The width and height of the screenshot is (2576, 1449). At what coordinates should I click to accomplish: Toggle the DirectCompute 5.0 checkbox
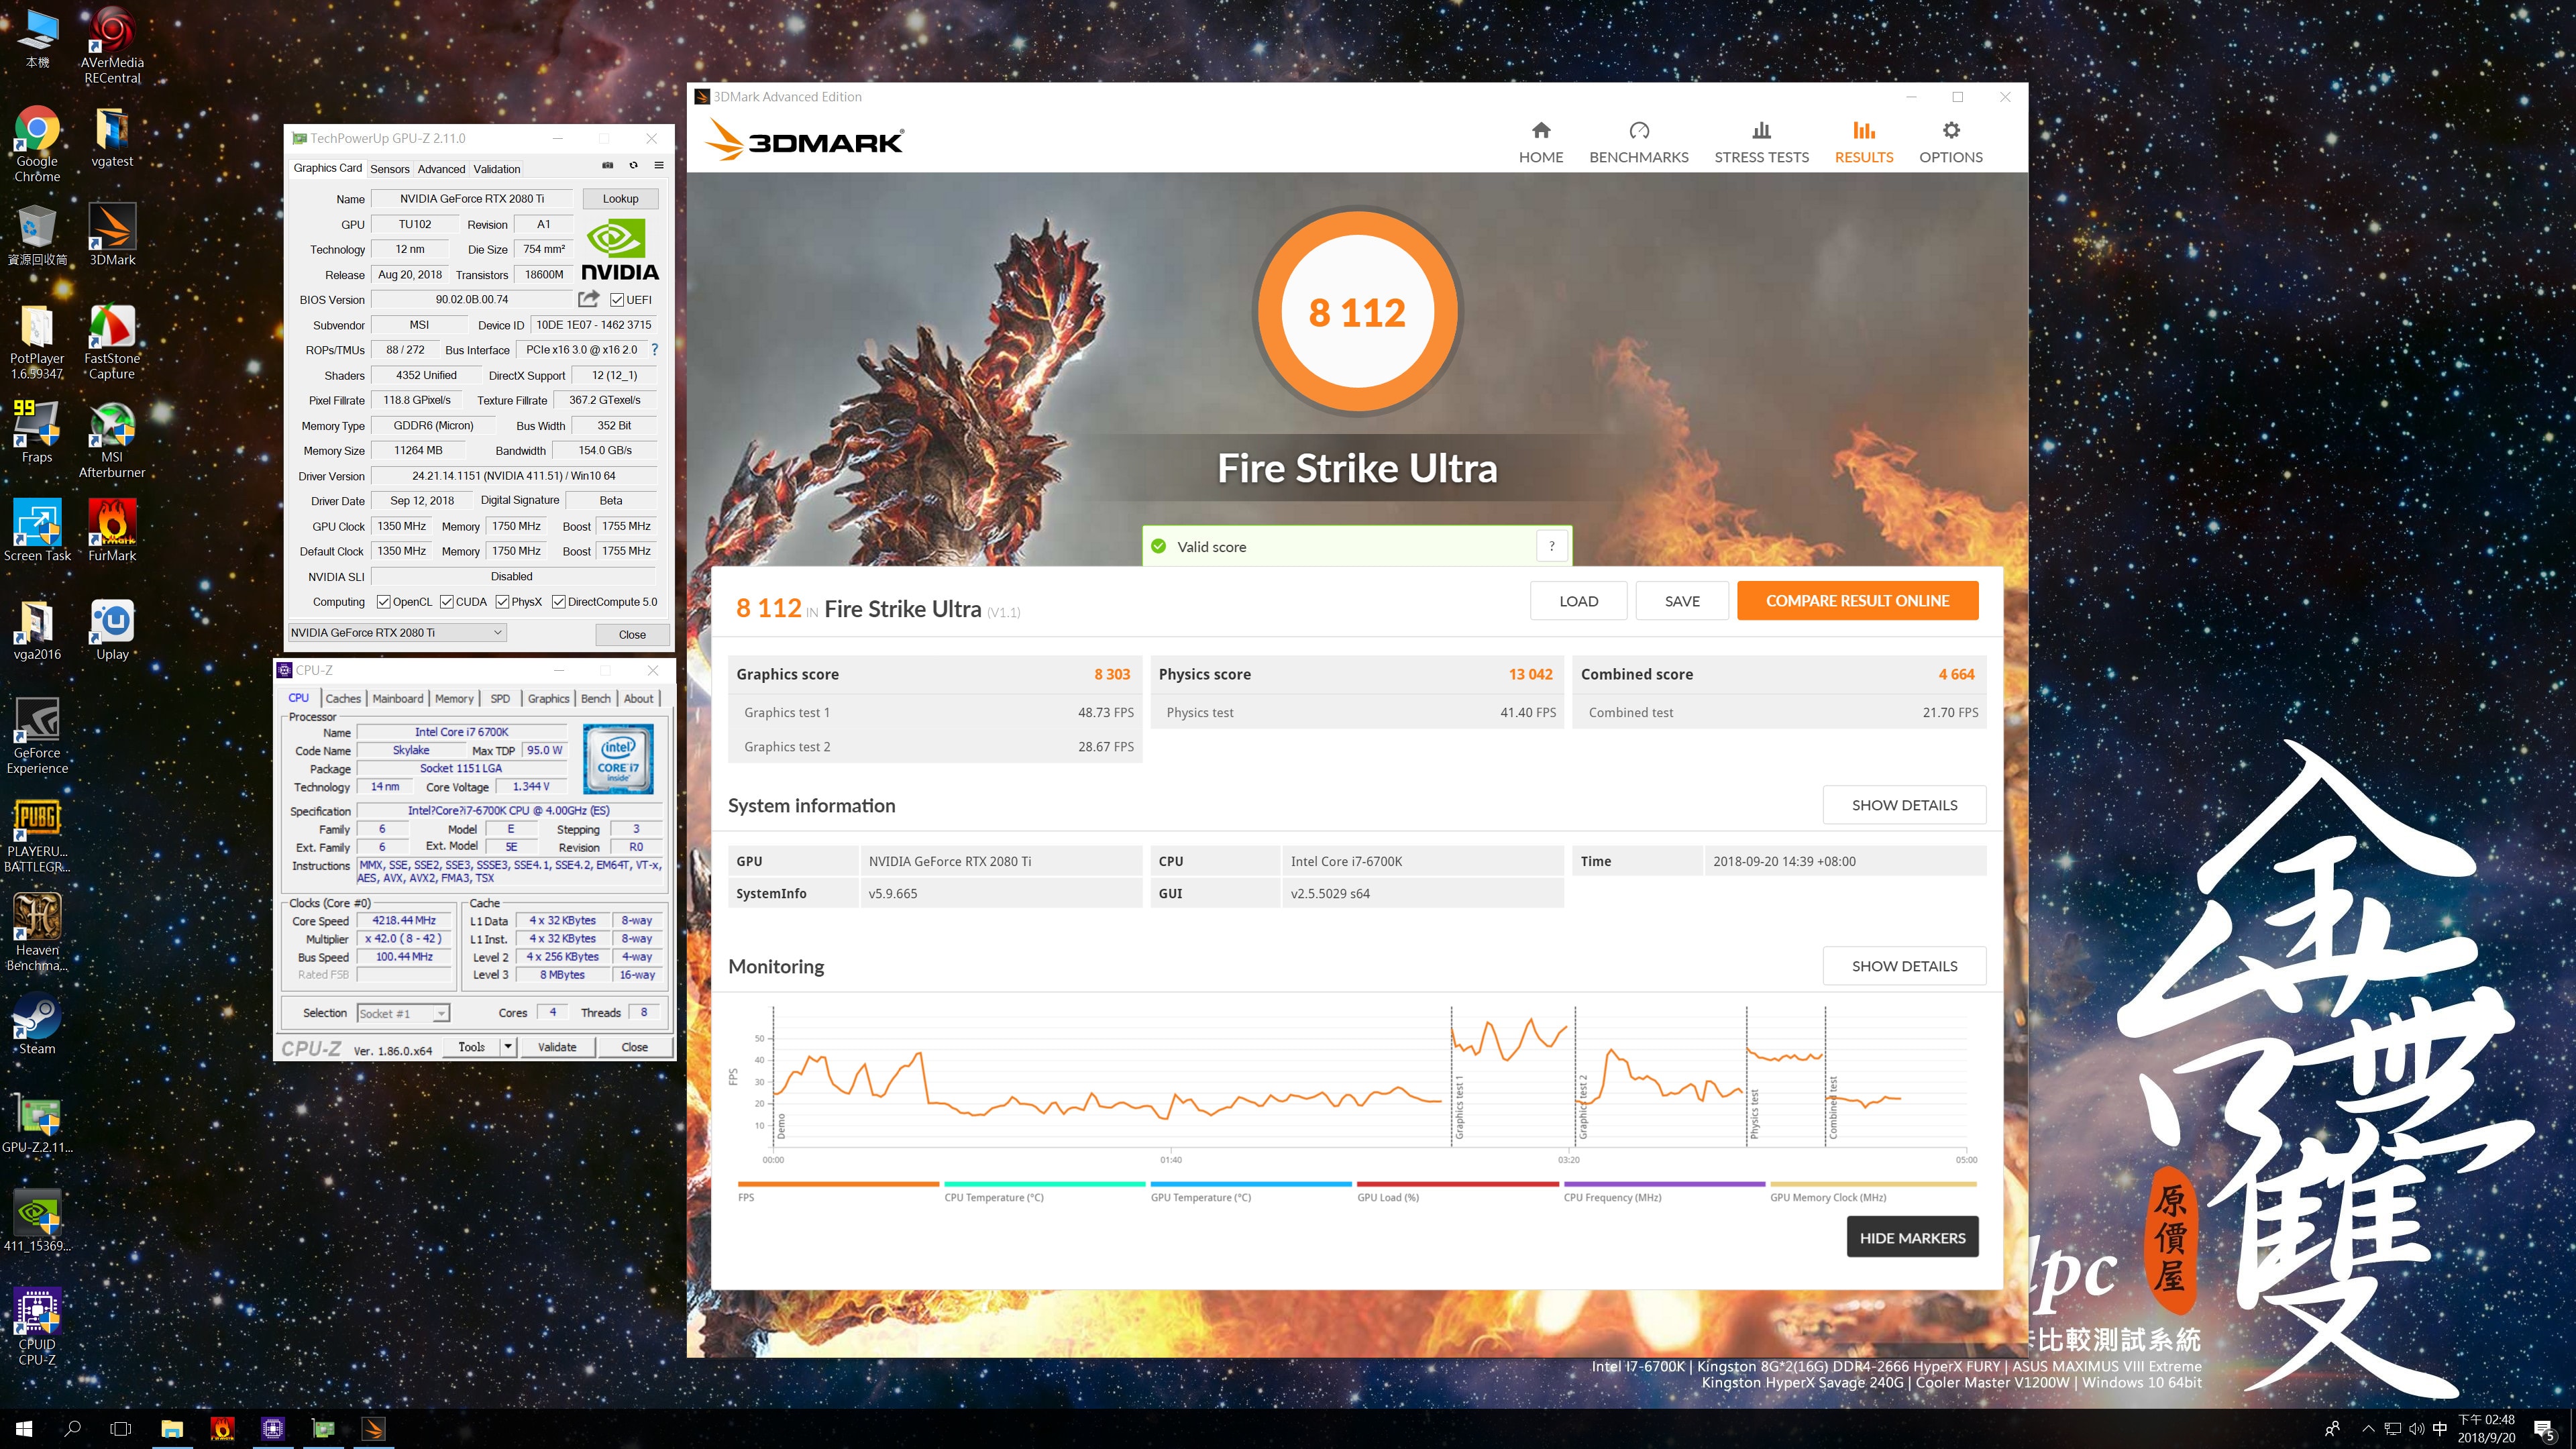click(x=559, y=602)
